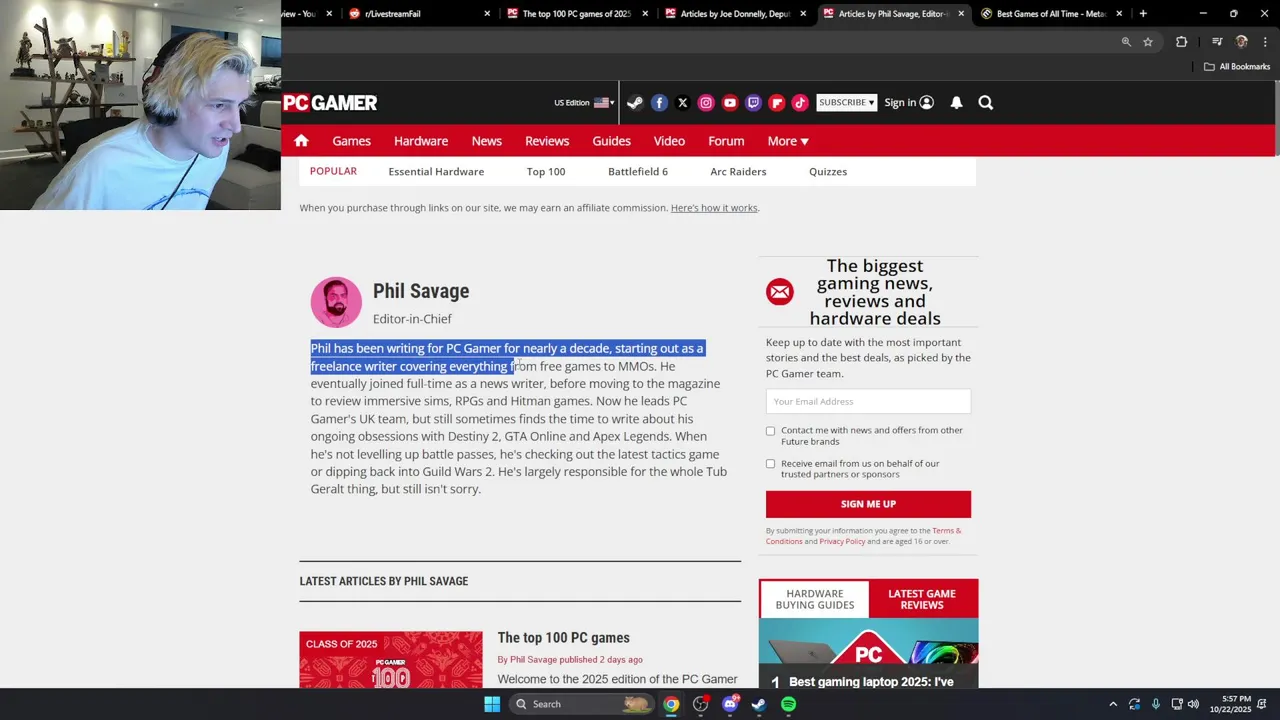Click the Quizzes popular link
Image resolution: width=1280 pixels, height=720 pixels.
828,172
